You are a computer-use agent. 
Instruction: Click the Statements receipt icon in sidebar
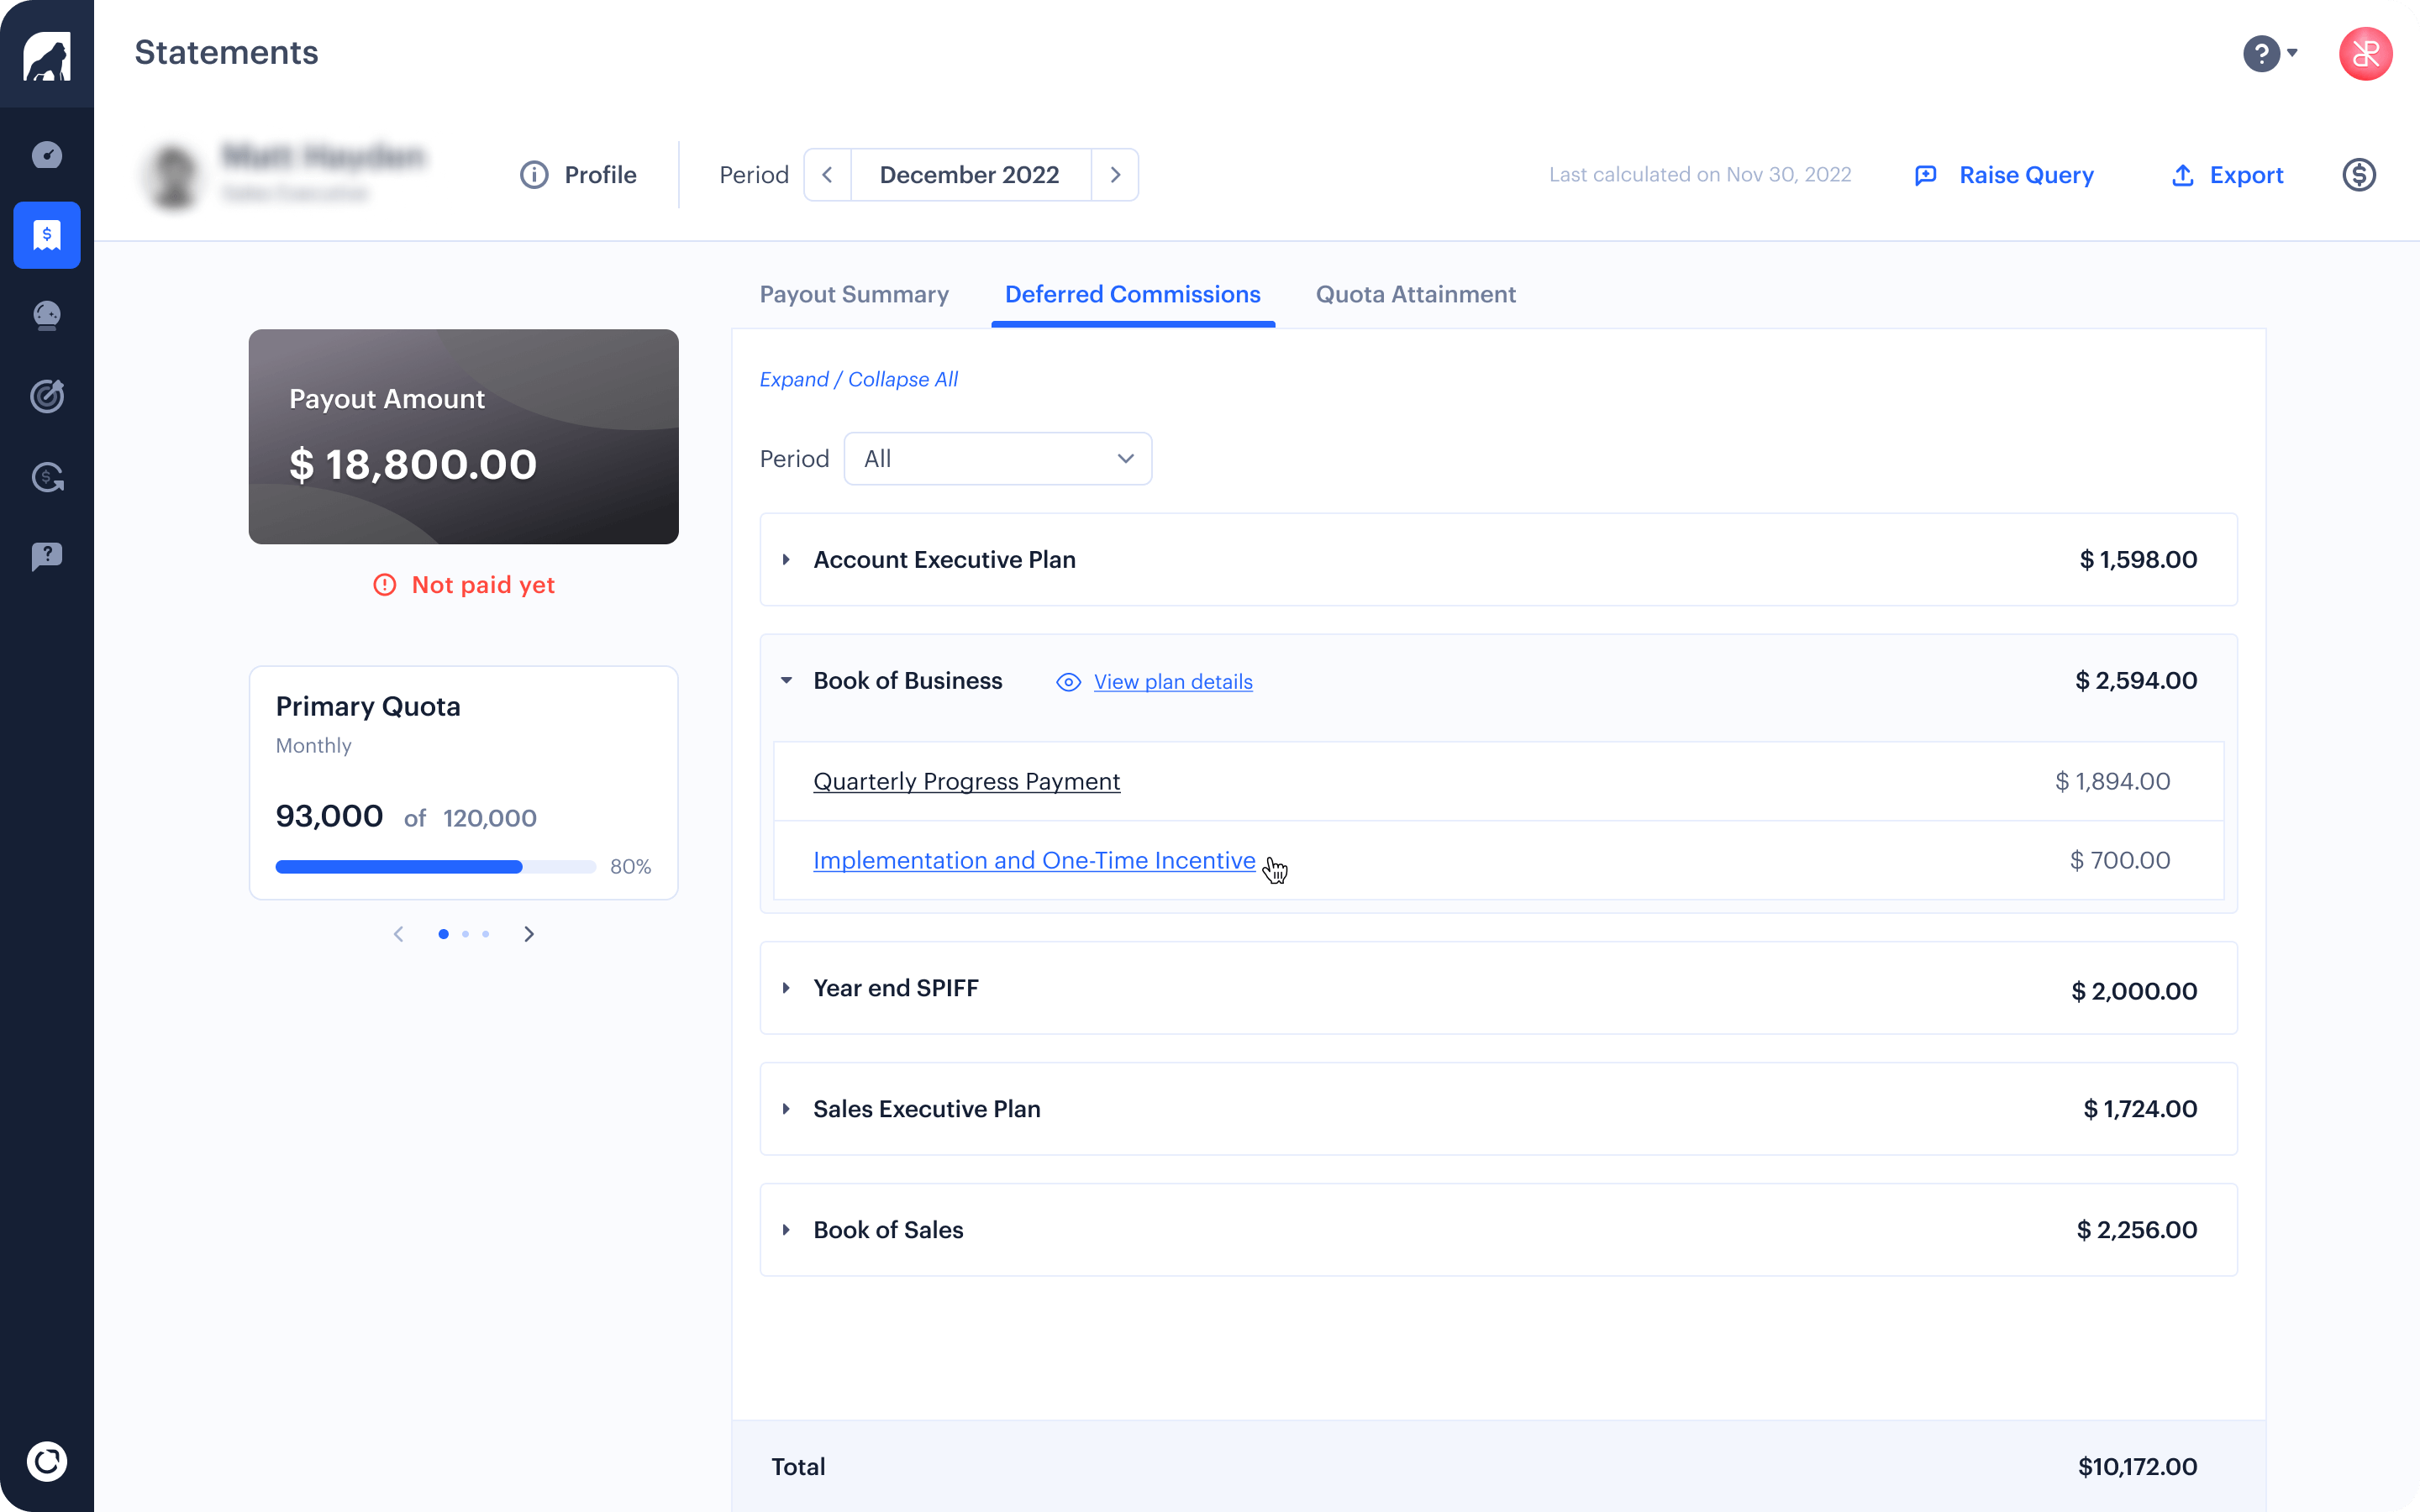coord(47,235)
